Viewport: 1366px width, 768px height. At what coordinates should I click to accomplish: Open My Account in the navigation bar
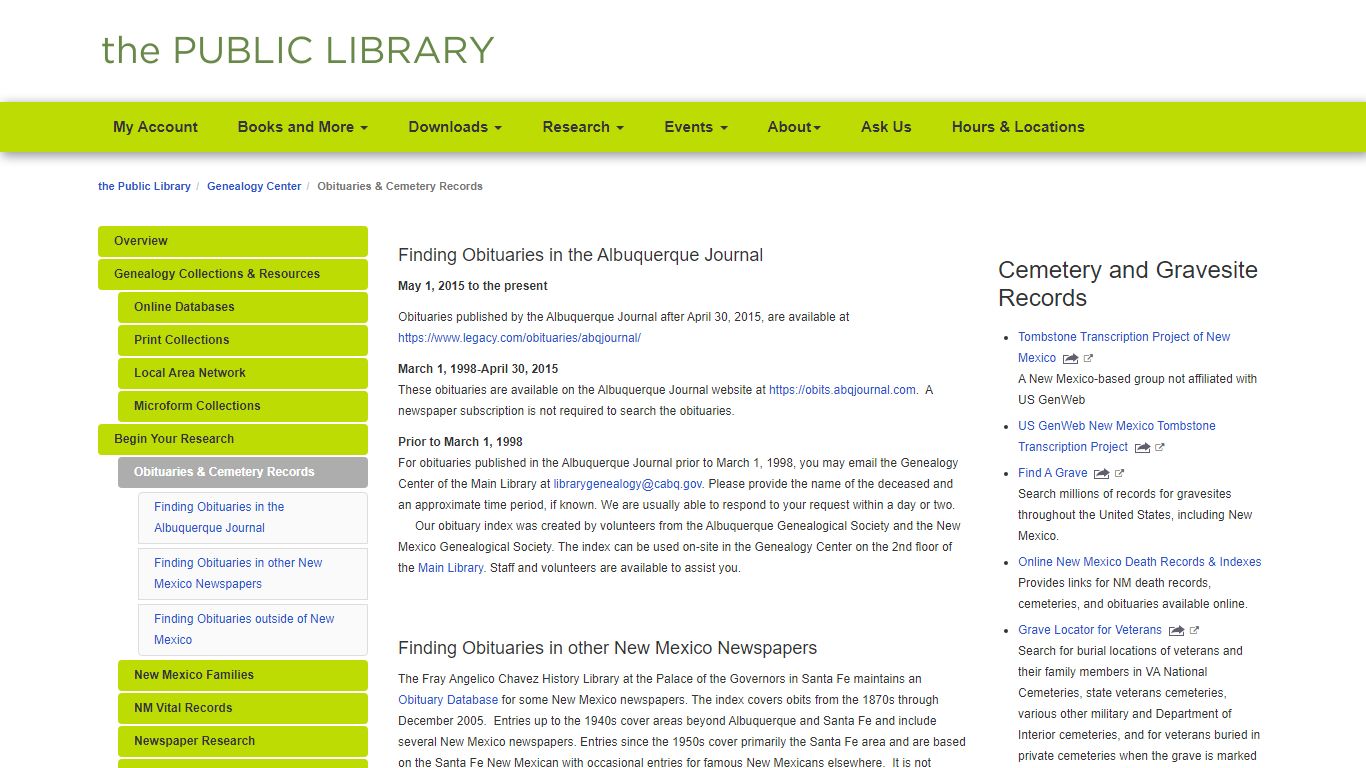(x=155, y=127)
